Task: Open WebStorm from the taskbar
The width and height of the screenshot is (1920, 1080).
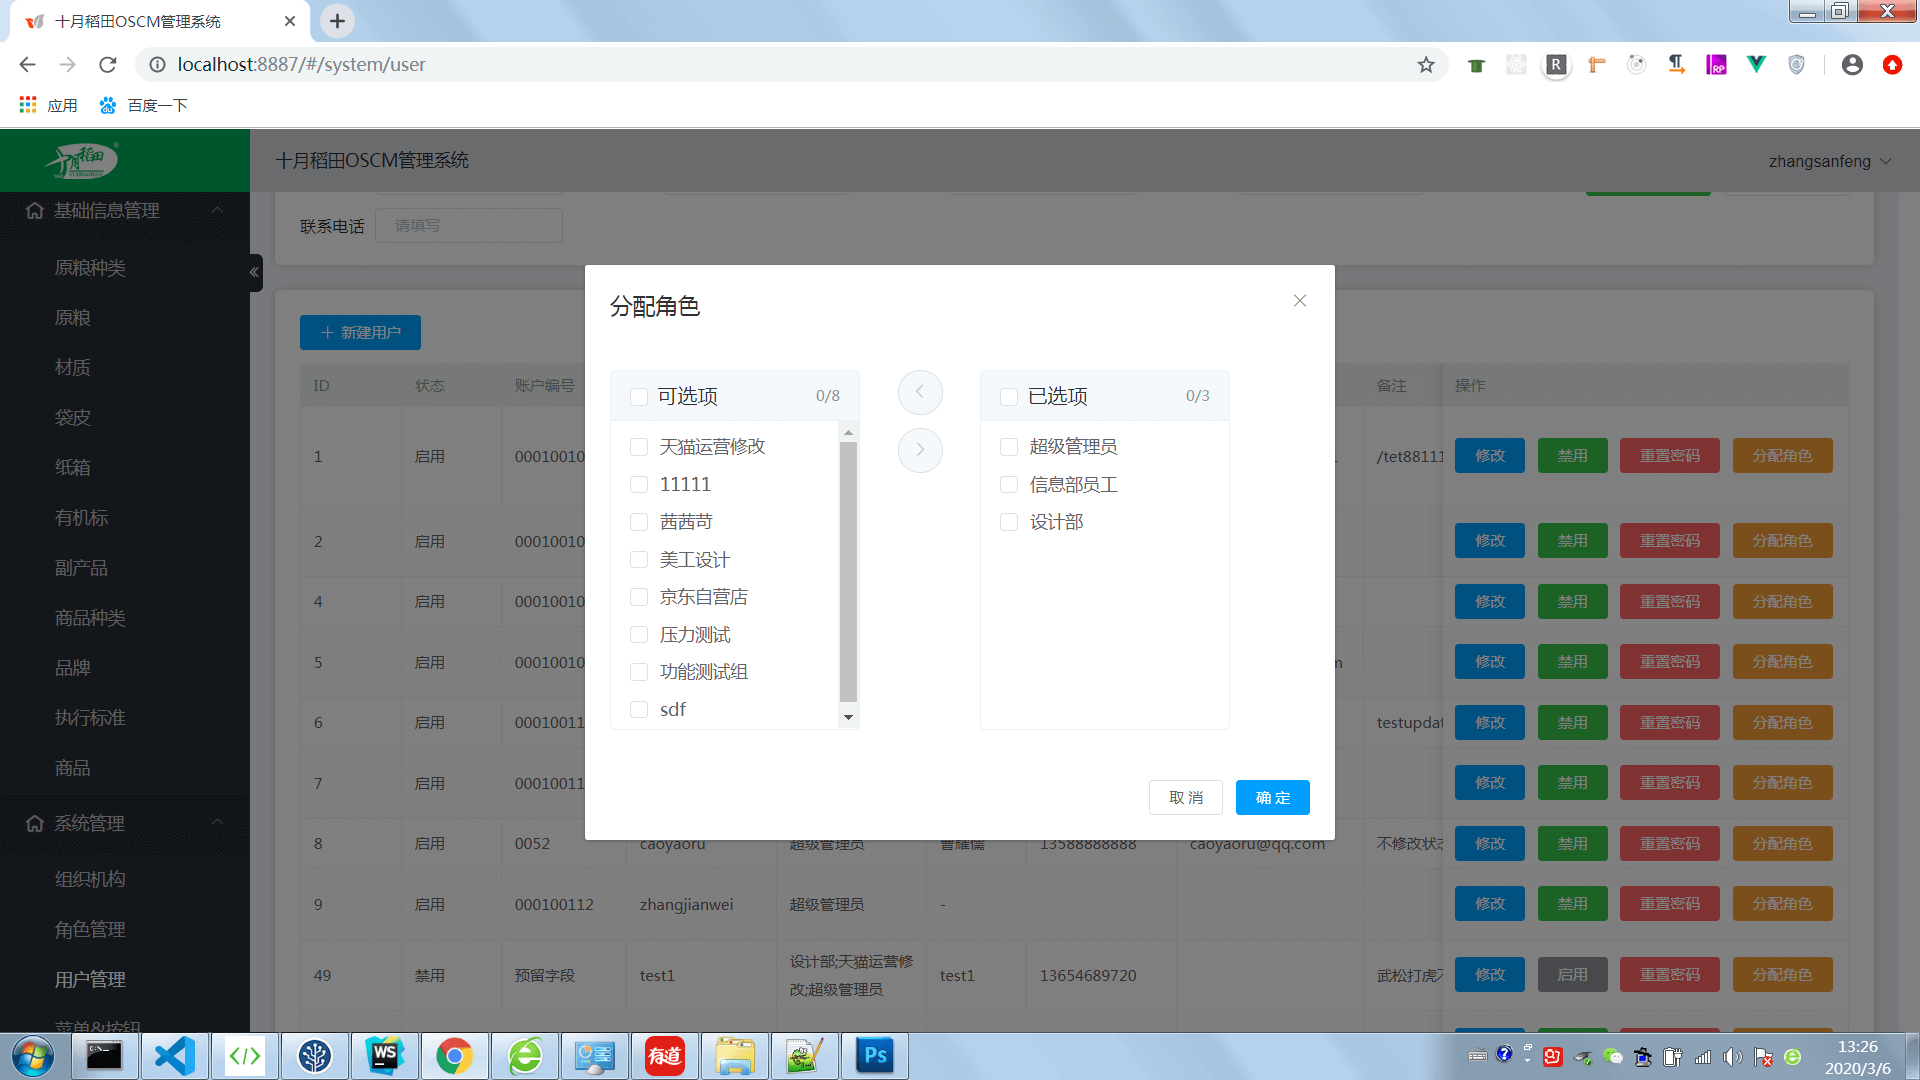Action: click(385, 1056)
